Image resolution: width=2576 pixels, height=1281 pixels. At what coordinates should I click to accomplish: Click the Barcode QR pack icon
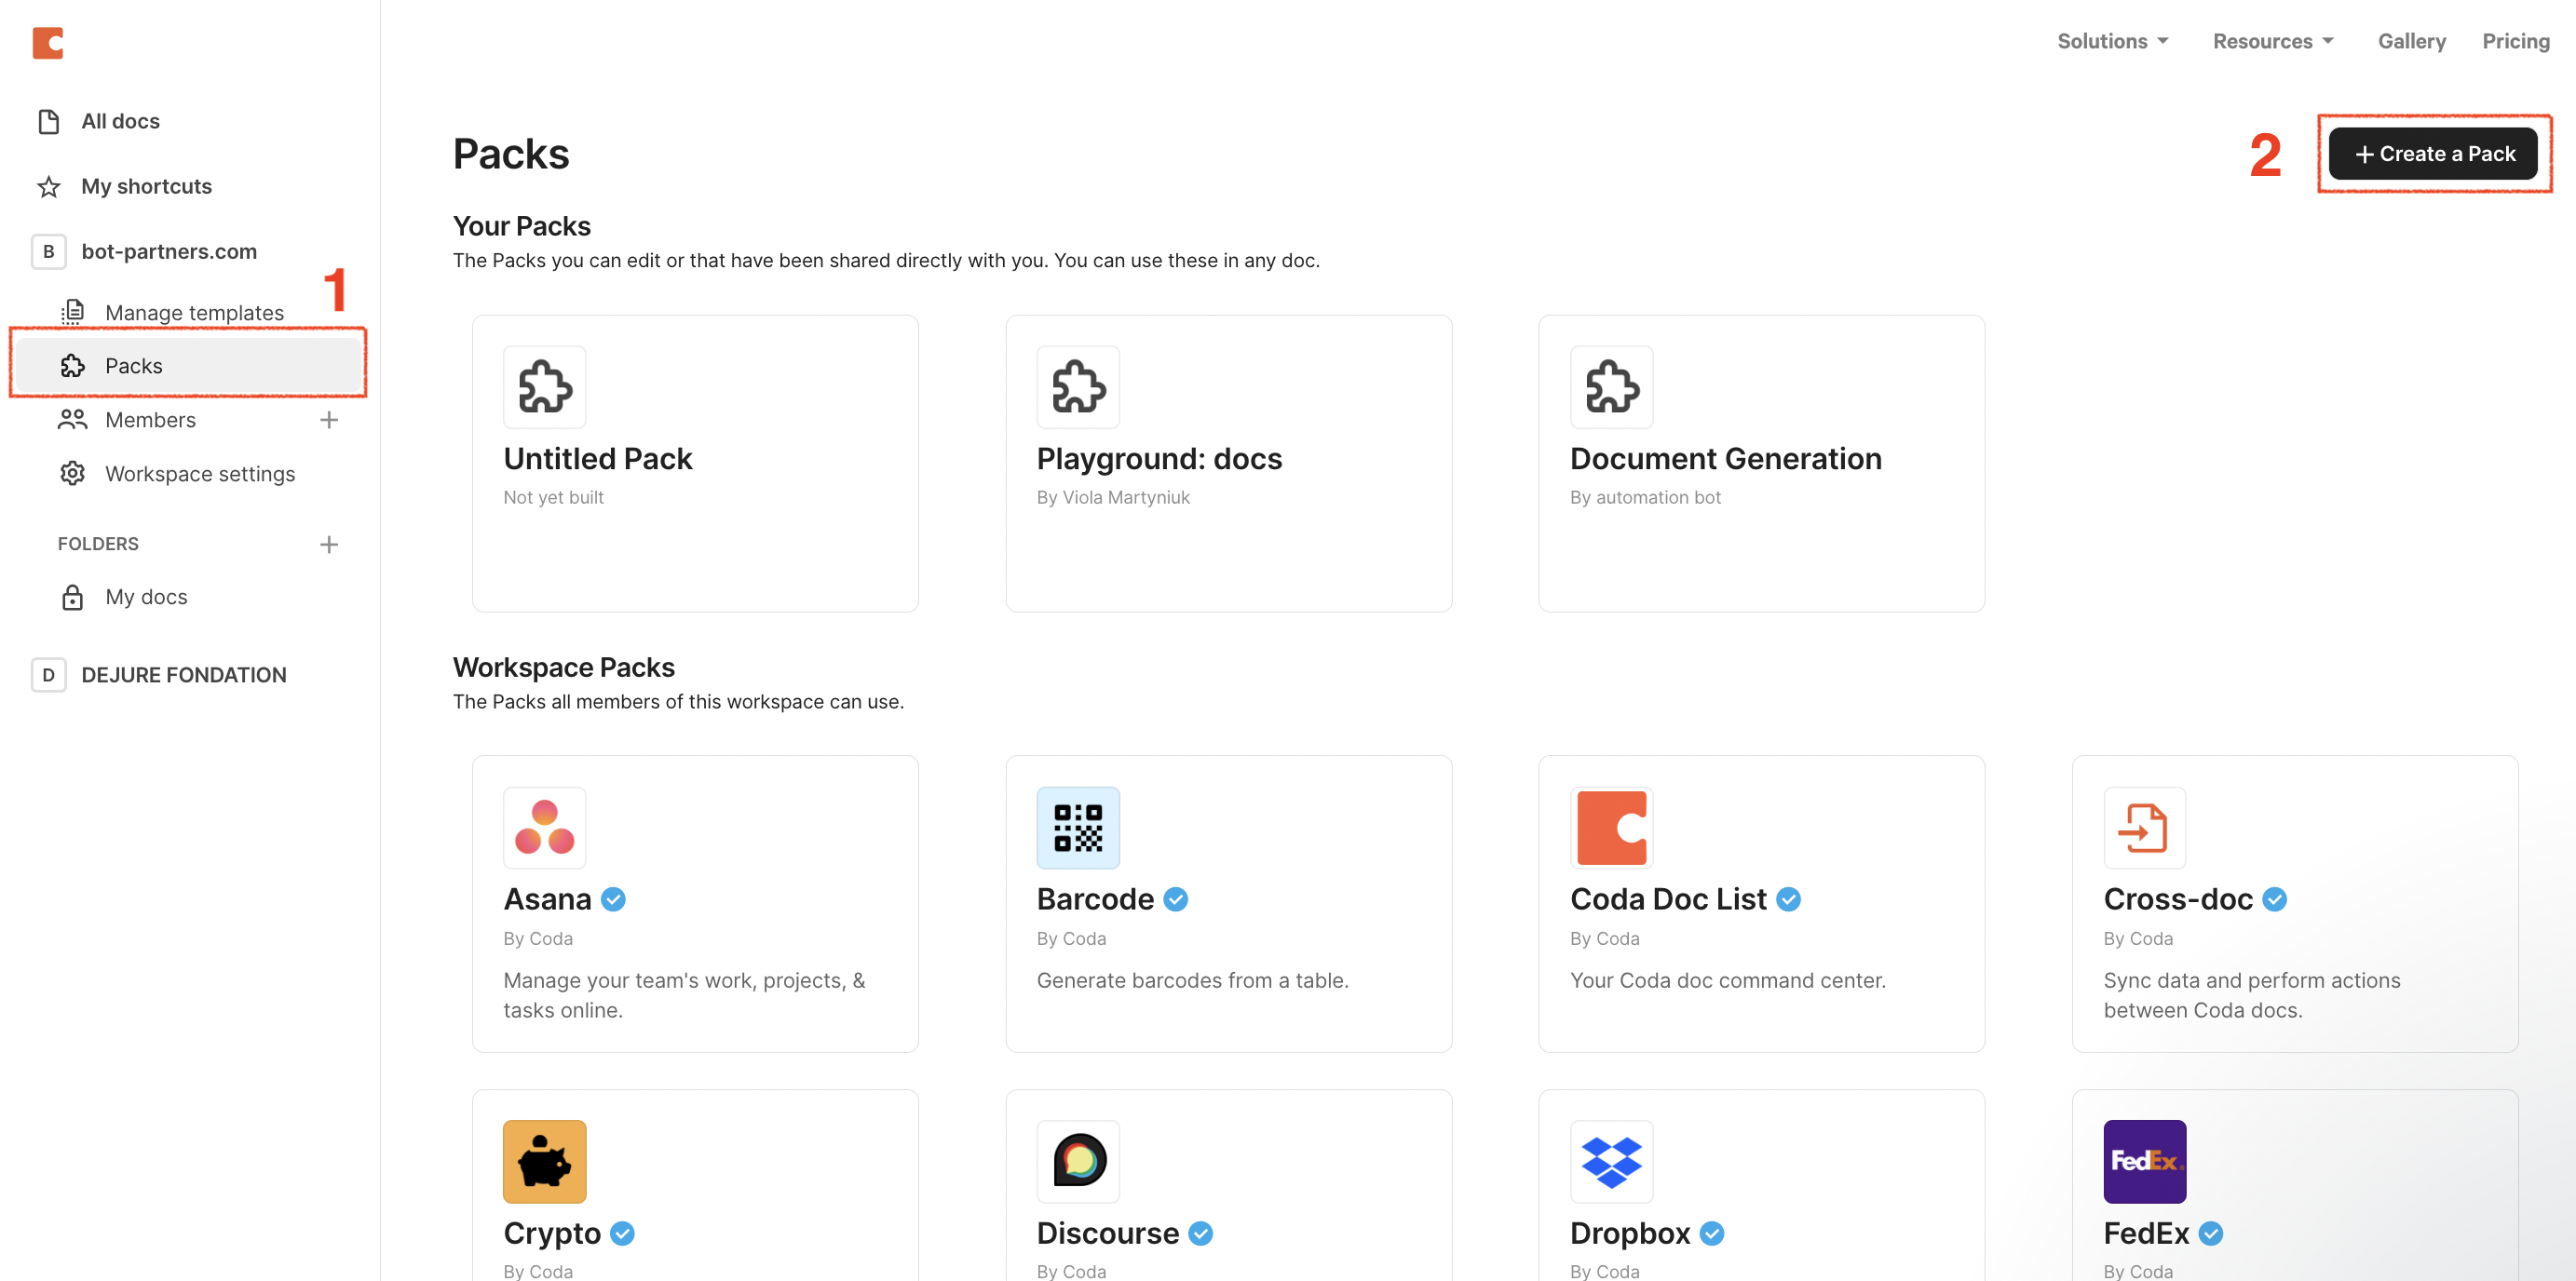1077,827
